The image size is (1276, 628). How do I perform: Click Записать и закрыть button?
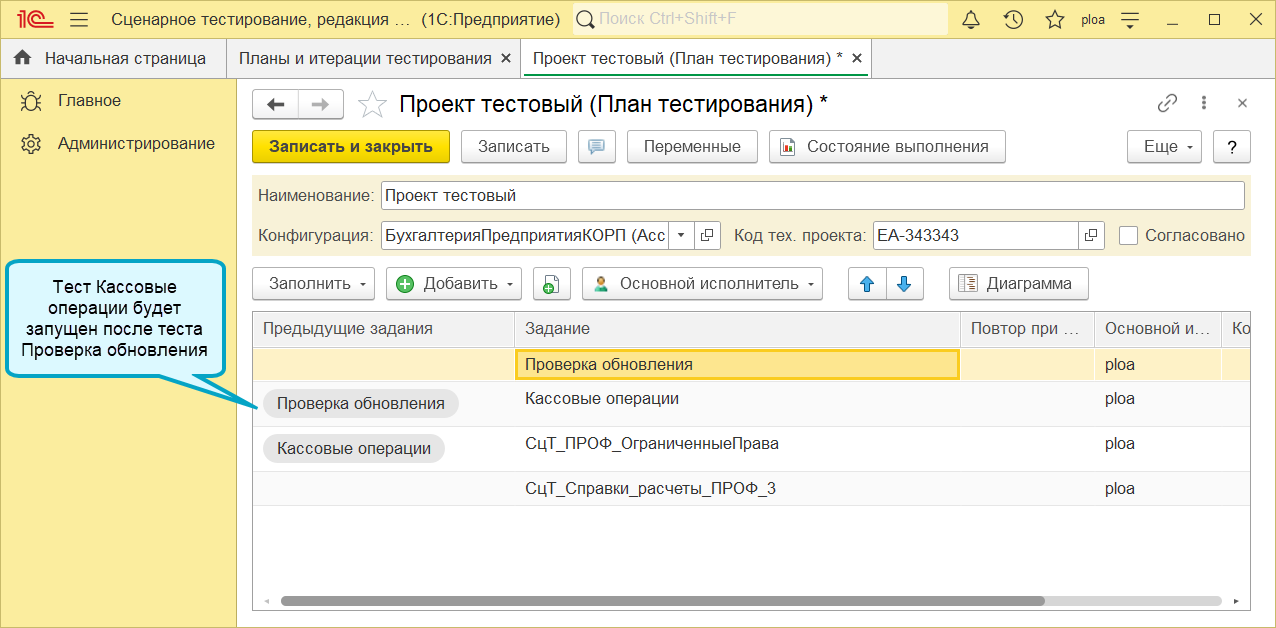click(x=351, y=147)
